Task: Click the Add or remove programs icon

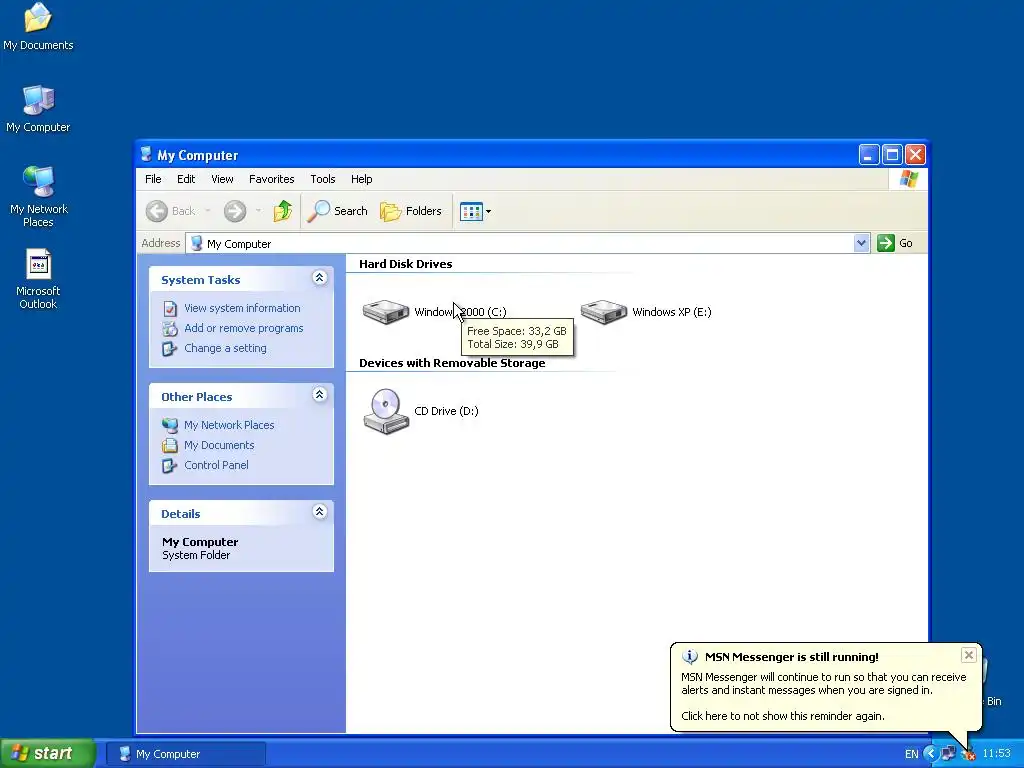Action: 170,328
